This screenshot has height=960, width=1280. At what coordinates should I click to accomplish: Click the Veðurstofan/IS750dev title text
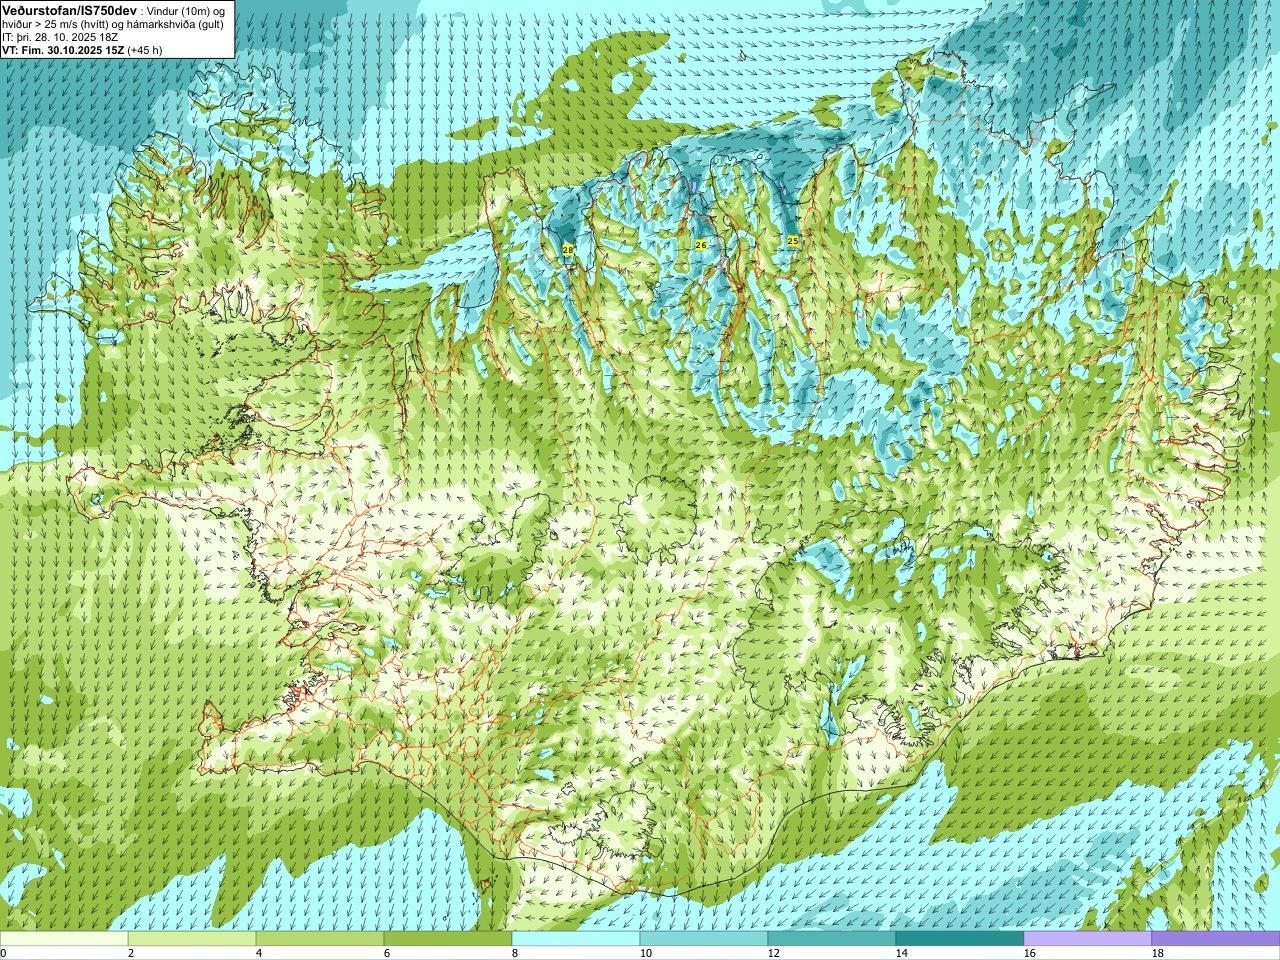[70, 10]
